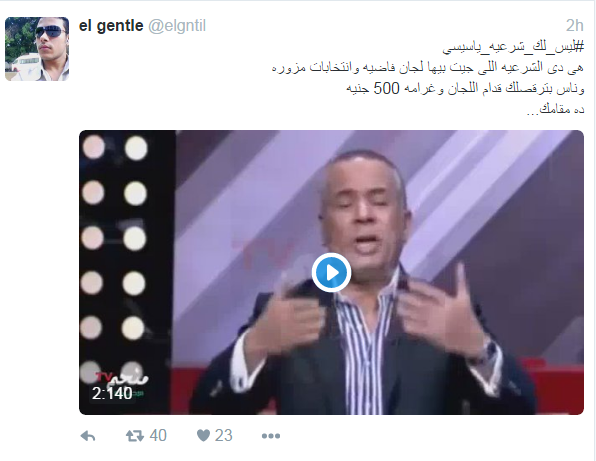View the likes count of 23
Image resolution: width=596 pixels, height=461 pixels.
(224, 436)
